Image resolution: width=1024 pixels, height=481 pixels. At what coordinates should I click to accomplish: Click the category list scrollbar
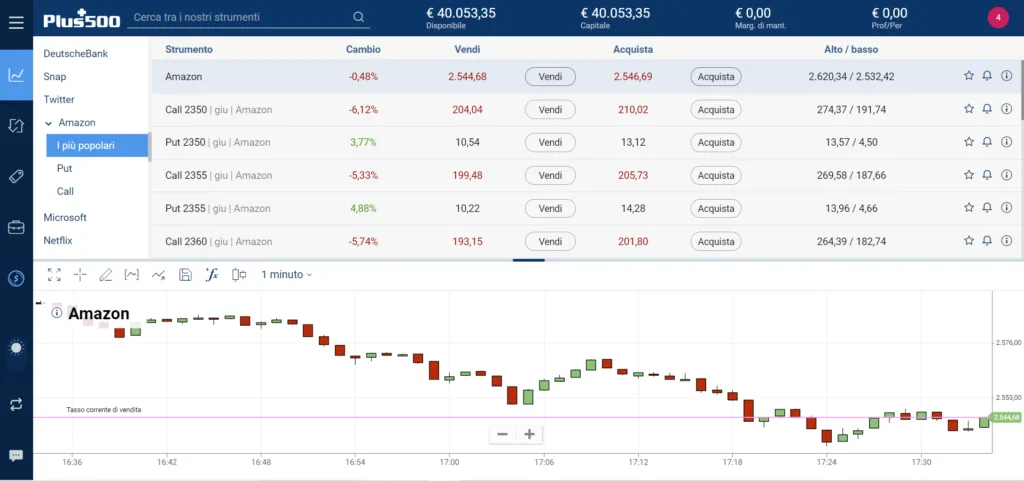coord(150,147)
